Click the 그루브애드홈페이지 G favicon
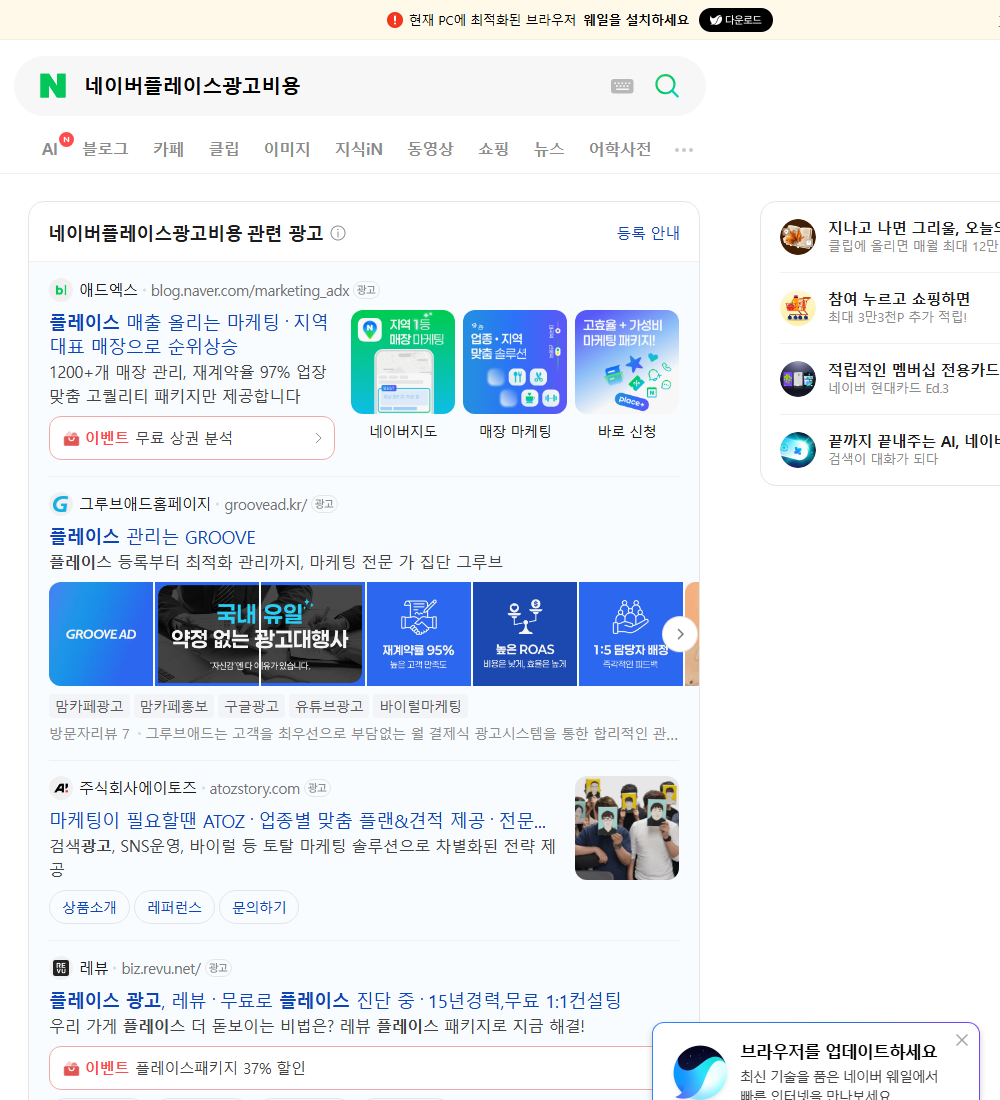This screenshot has width=1000, height=1100. pos(61,504)
